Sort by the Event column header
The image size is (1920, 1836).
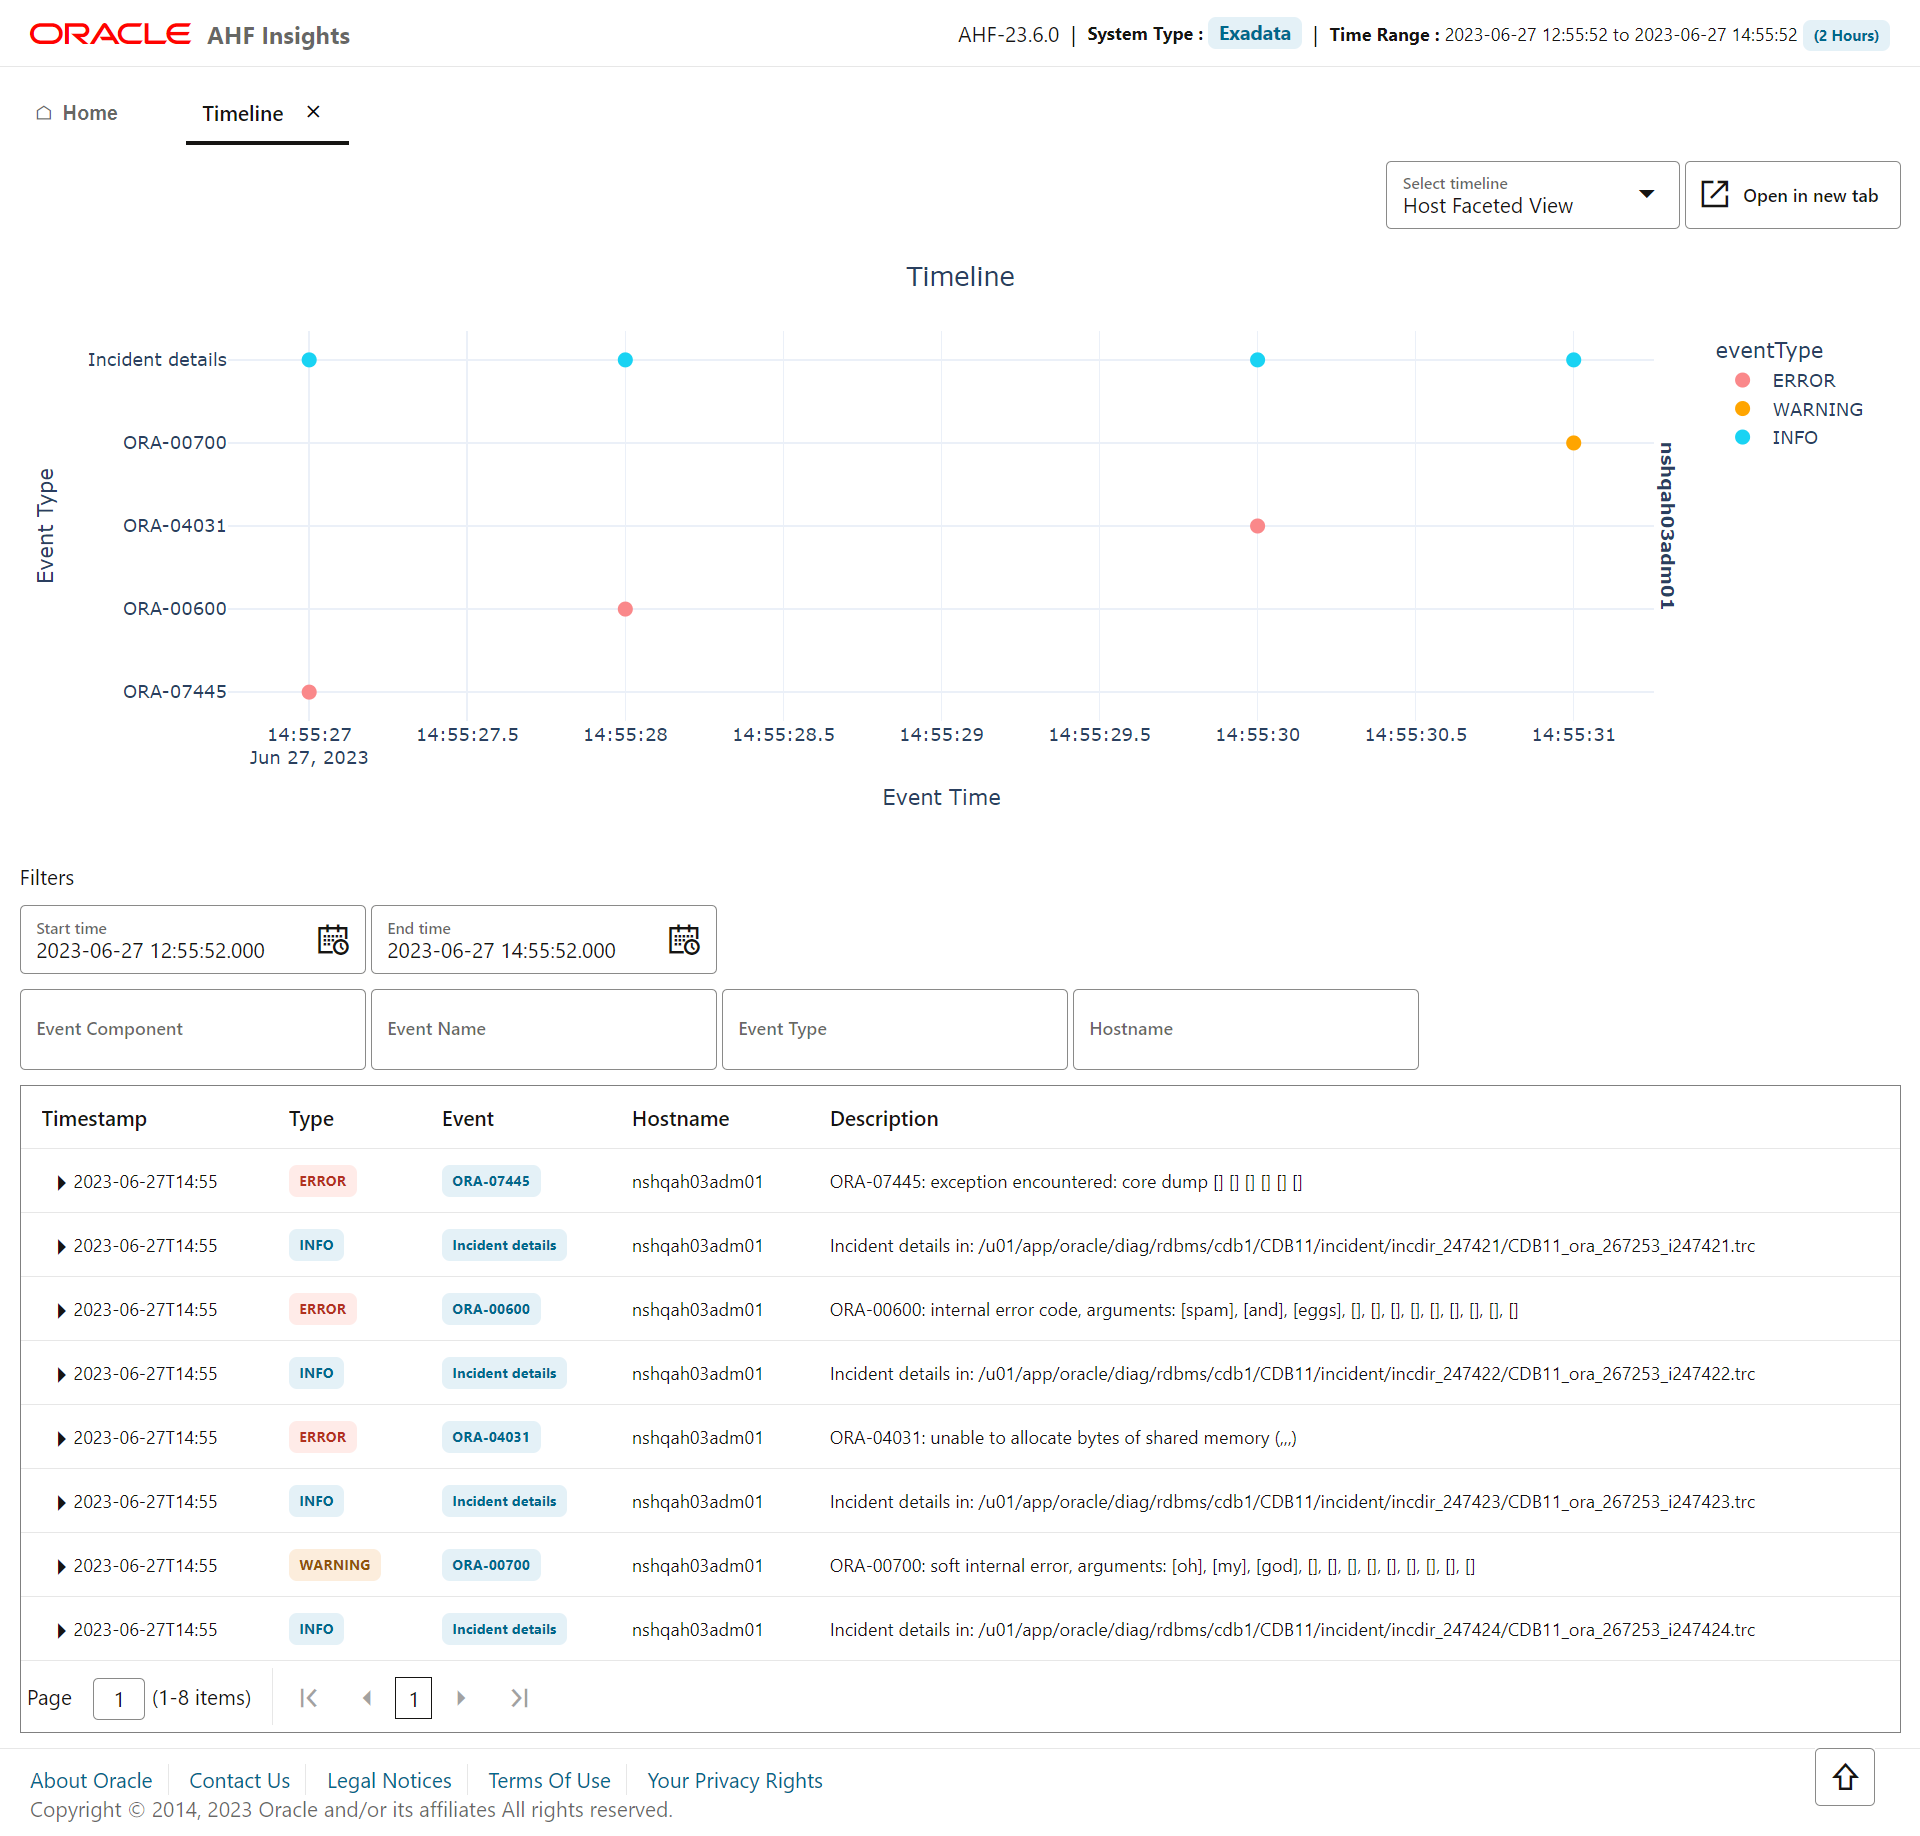(x=468, y=1119)
